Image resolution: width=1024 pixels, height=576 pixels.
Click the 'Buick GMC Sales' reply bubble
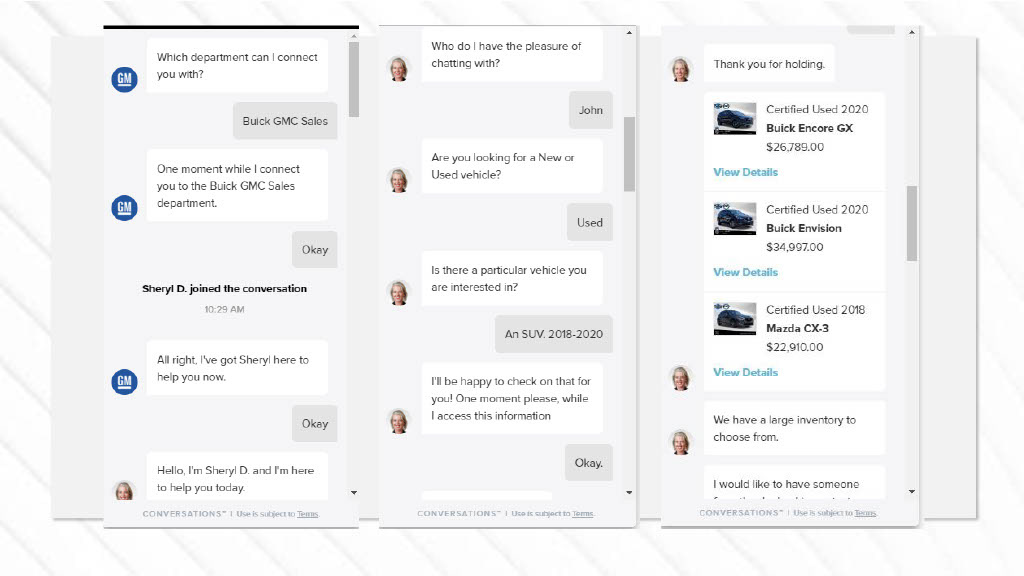pyautogui.click(x=285, y=121)
